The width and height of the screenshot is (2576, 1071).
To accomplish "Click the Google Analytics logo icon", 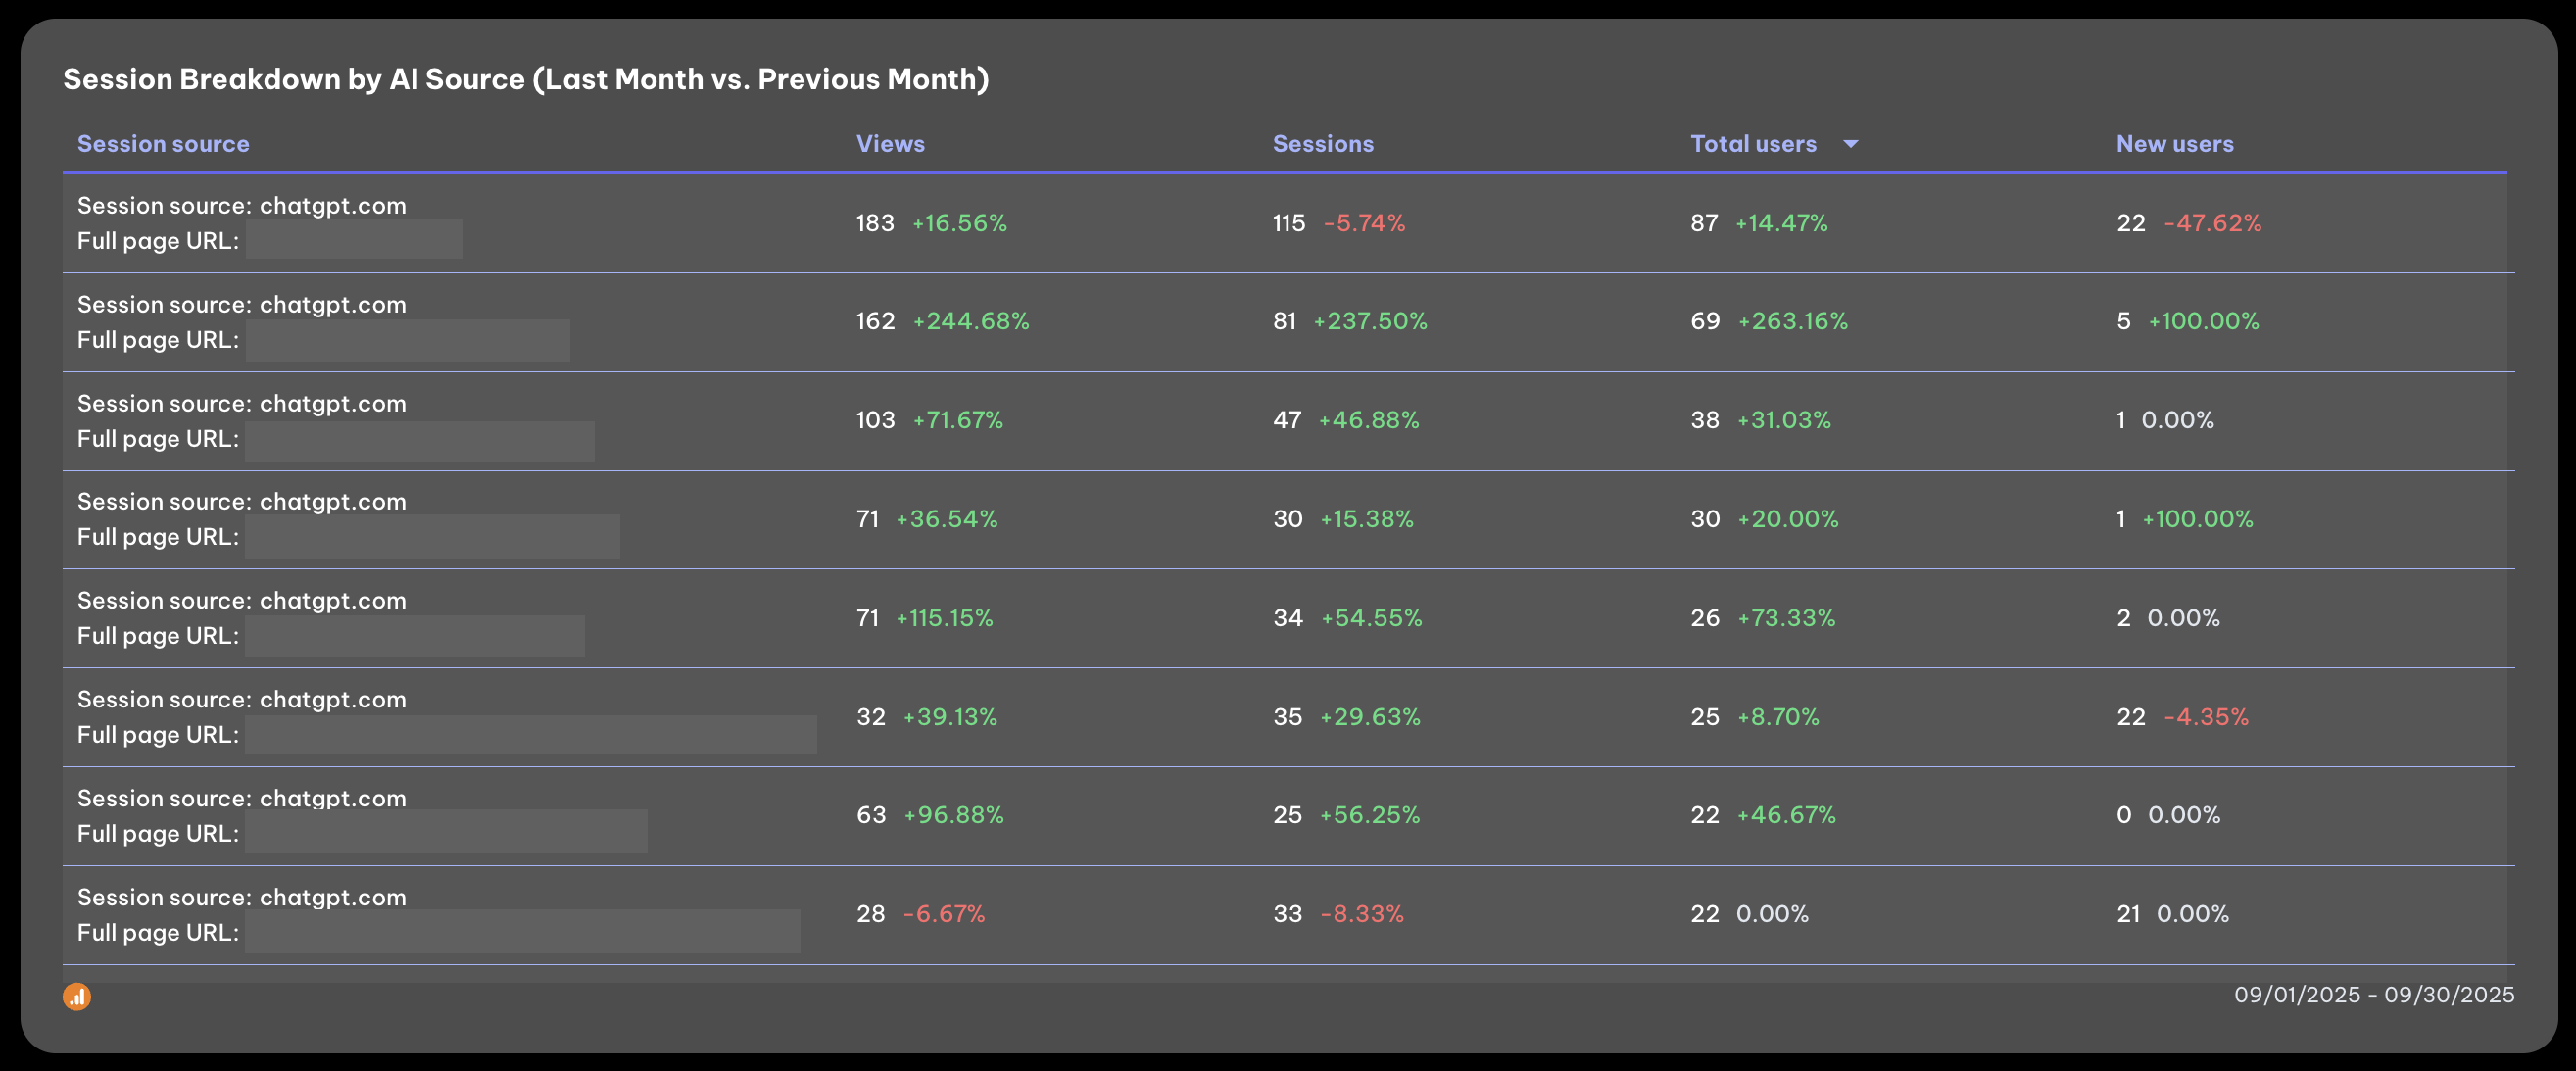I will 78,996.
